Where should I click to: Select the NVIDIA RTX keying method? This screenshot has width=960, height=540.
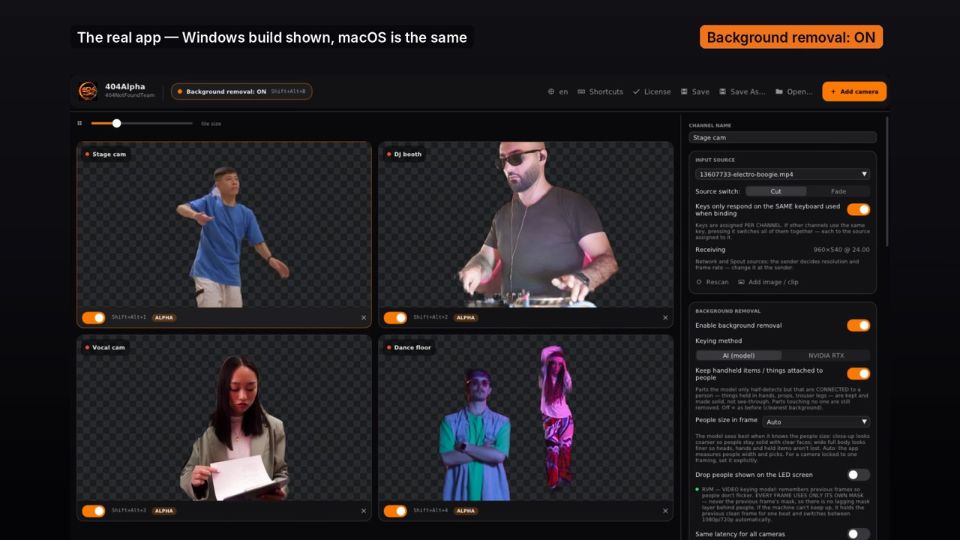point(826,355)
